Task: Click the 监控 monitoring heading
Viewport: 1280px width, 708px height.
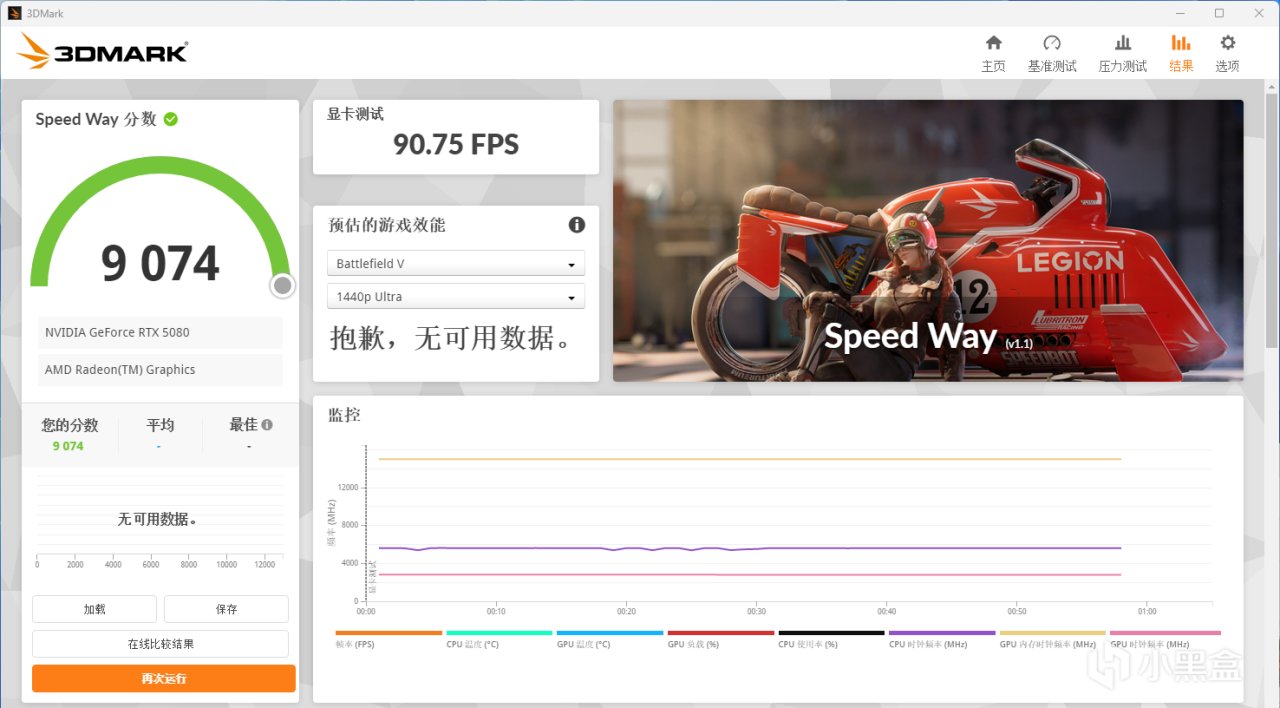Action: tap(344, 415)
